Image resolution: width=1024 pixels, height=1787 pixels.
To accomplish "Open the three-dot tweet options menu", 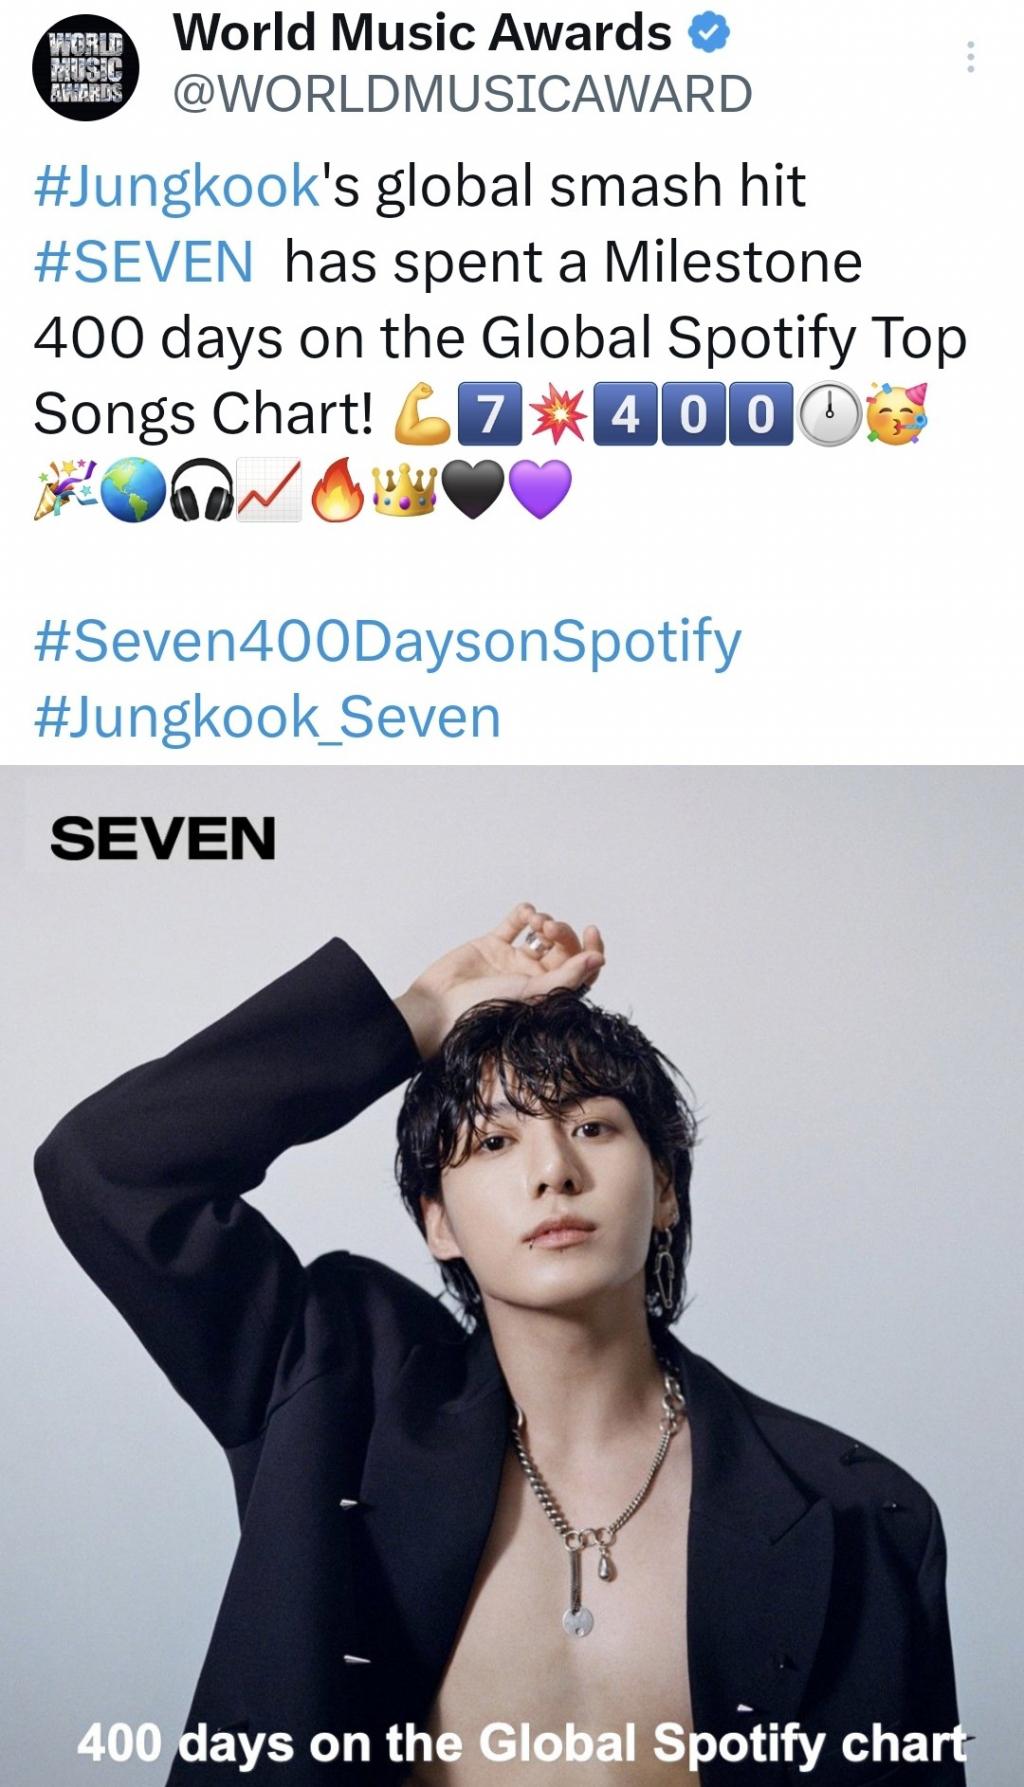I will tap(970, 57).
